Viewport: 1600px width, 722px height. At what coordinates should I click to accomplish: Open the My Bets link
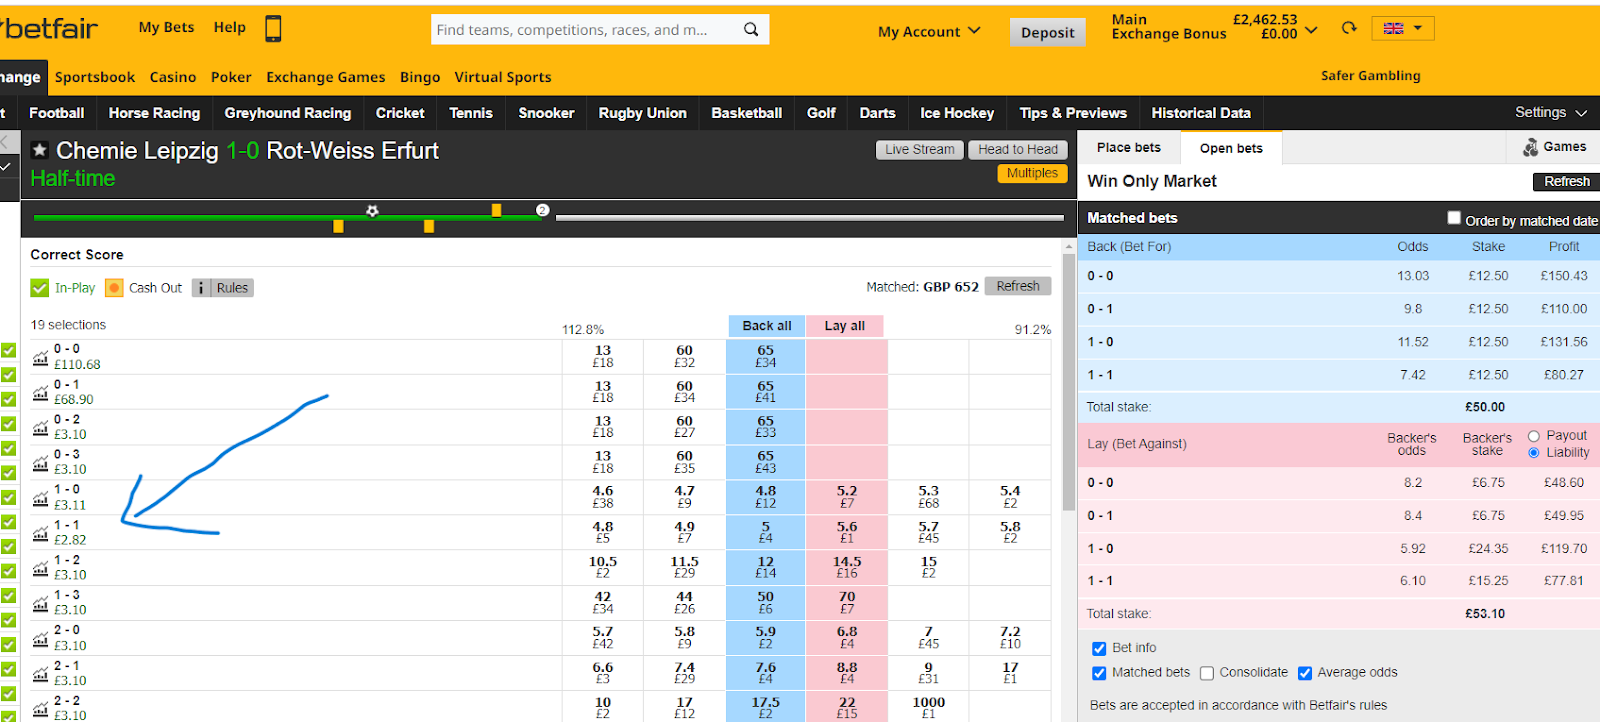pos(166,28)
